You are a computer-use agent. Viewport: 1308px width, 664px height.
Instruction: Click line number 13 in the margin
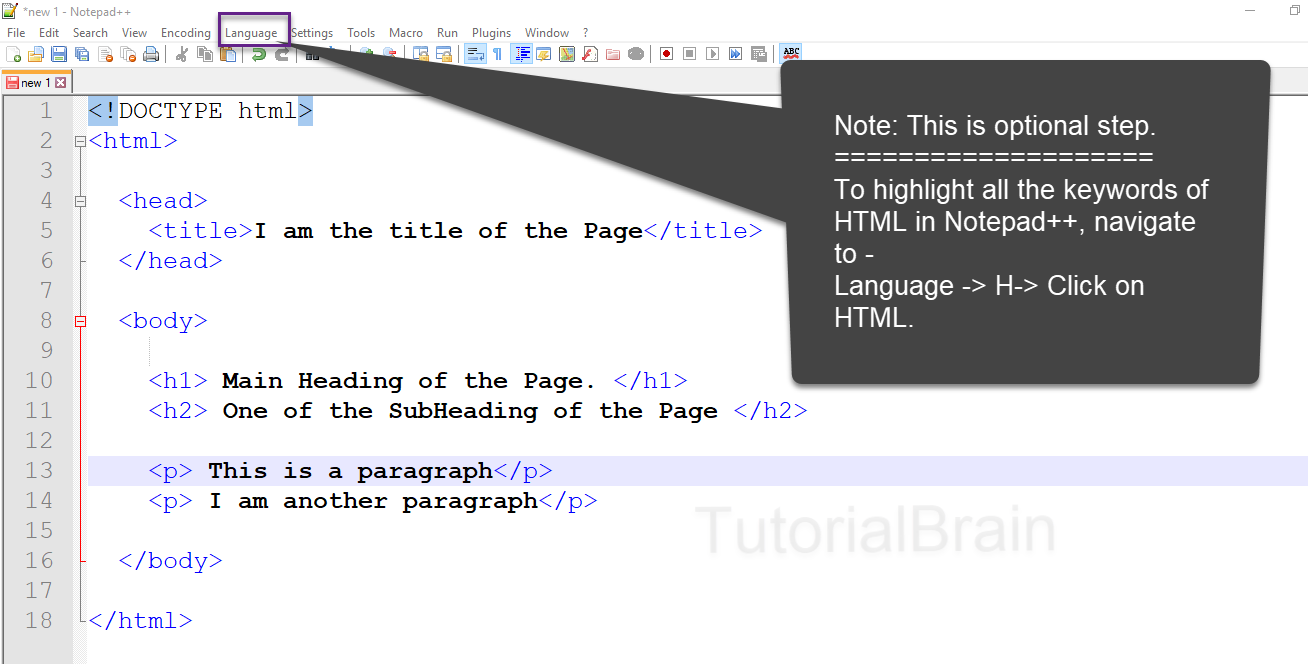(x=39, y=471)
